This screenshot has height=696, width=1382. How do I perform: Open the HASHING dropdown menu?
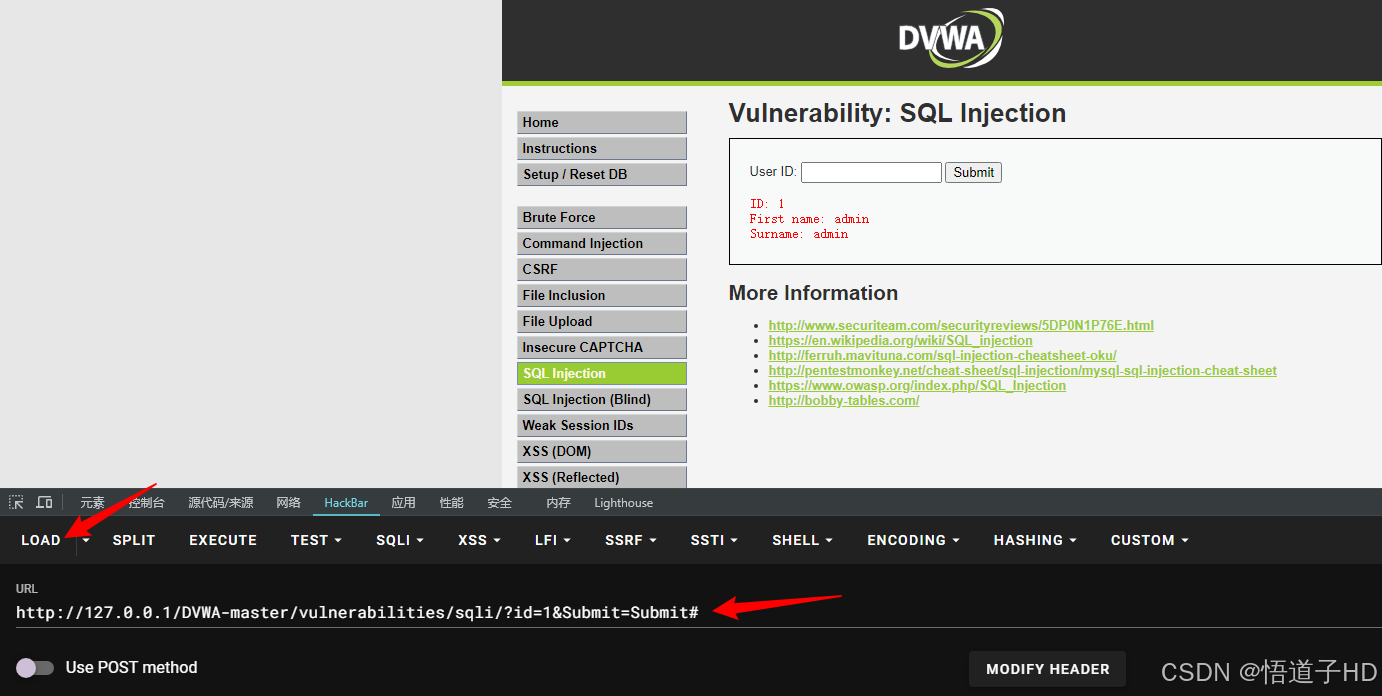(1035, 540)
